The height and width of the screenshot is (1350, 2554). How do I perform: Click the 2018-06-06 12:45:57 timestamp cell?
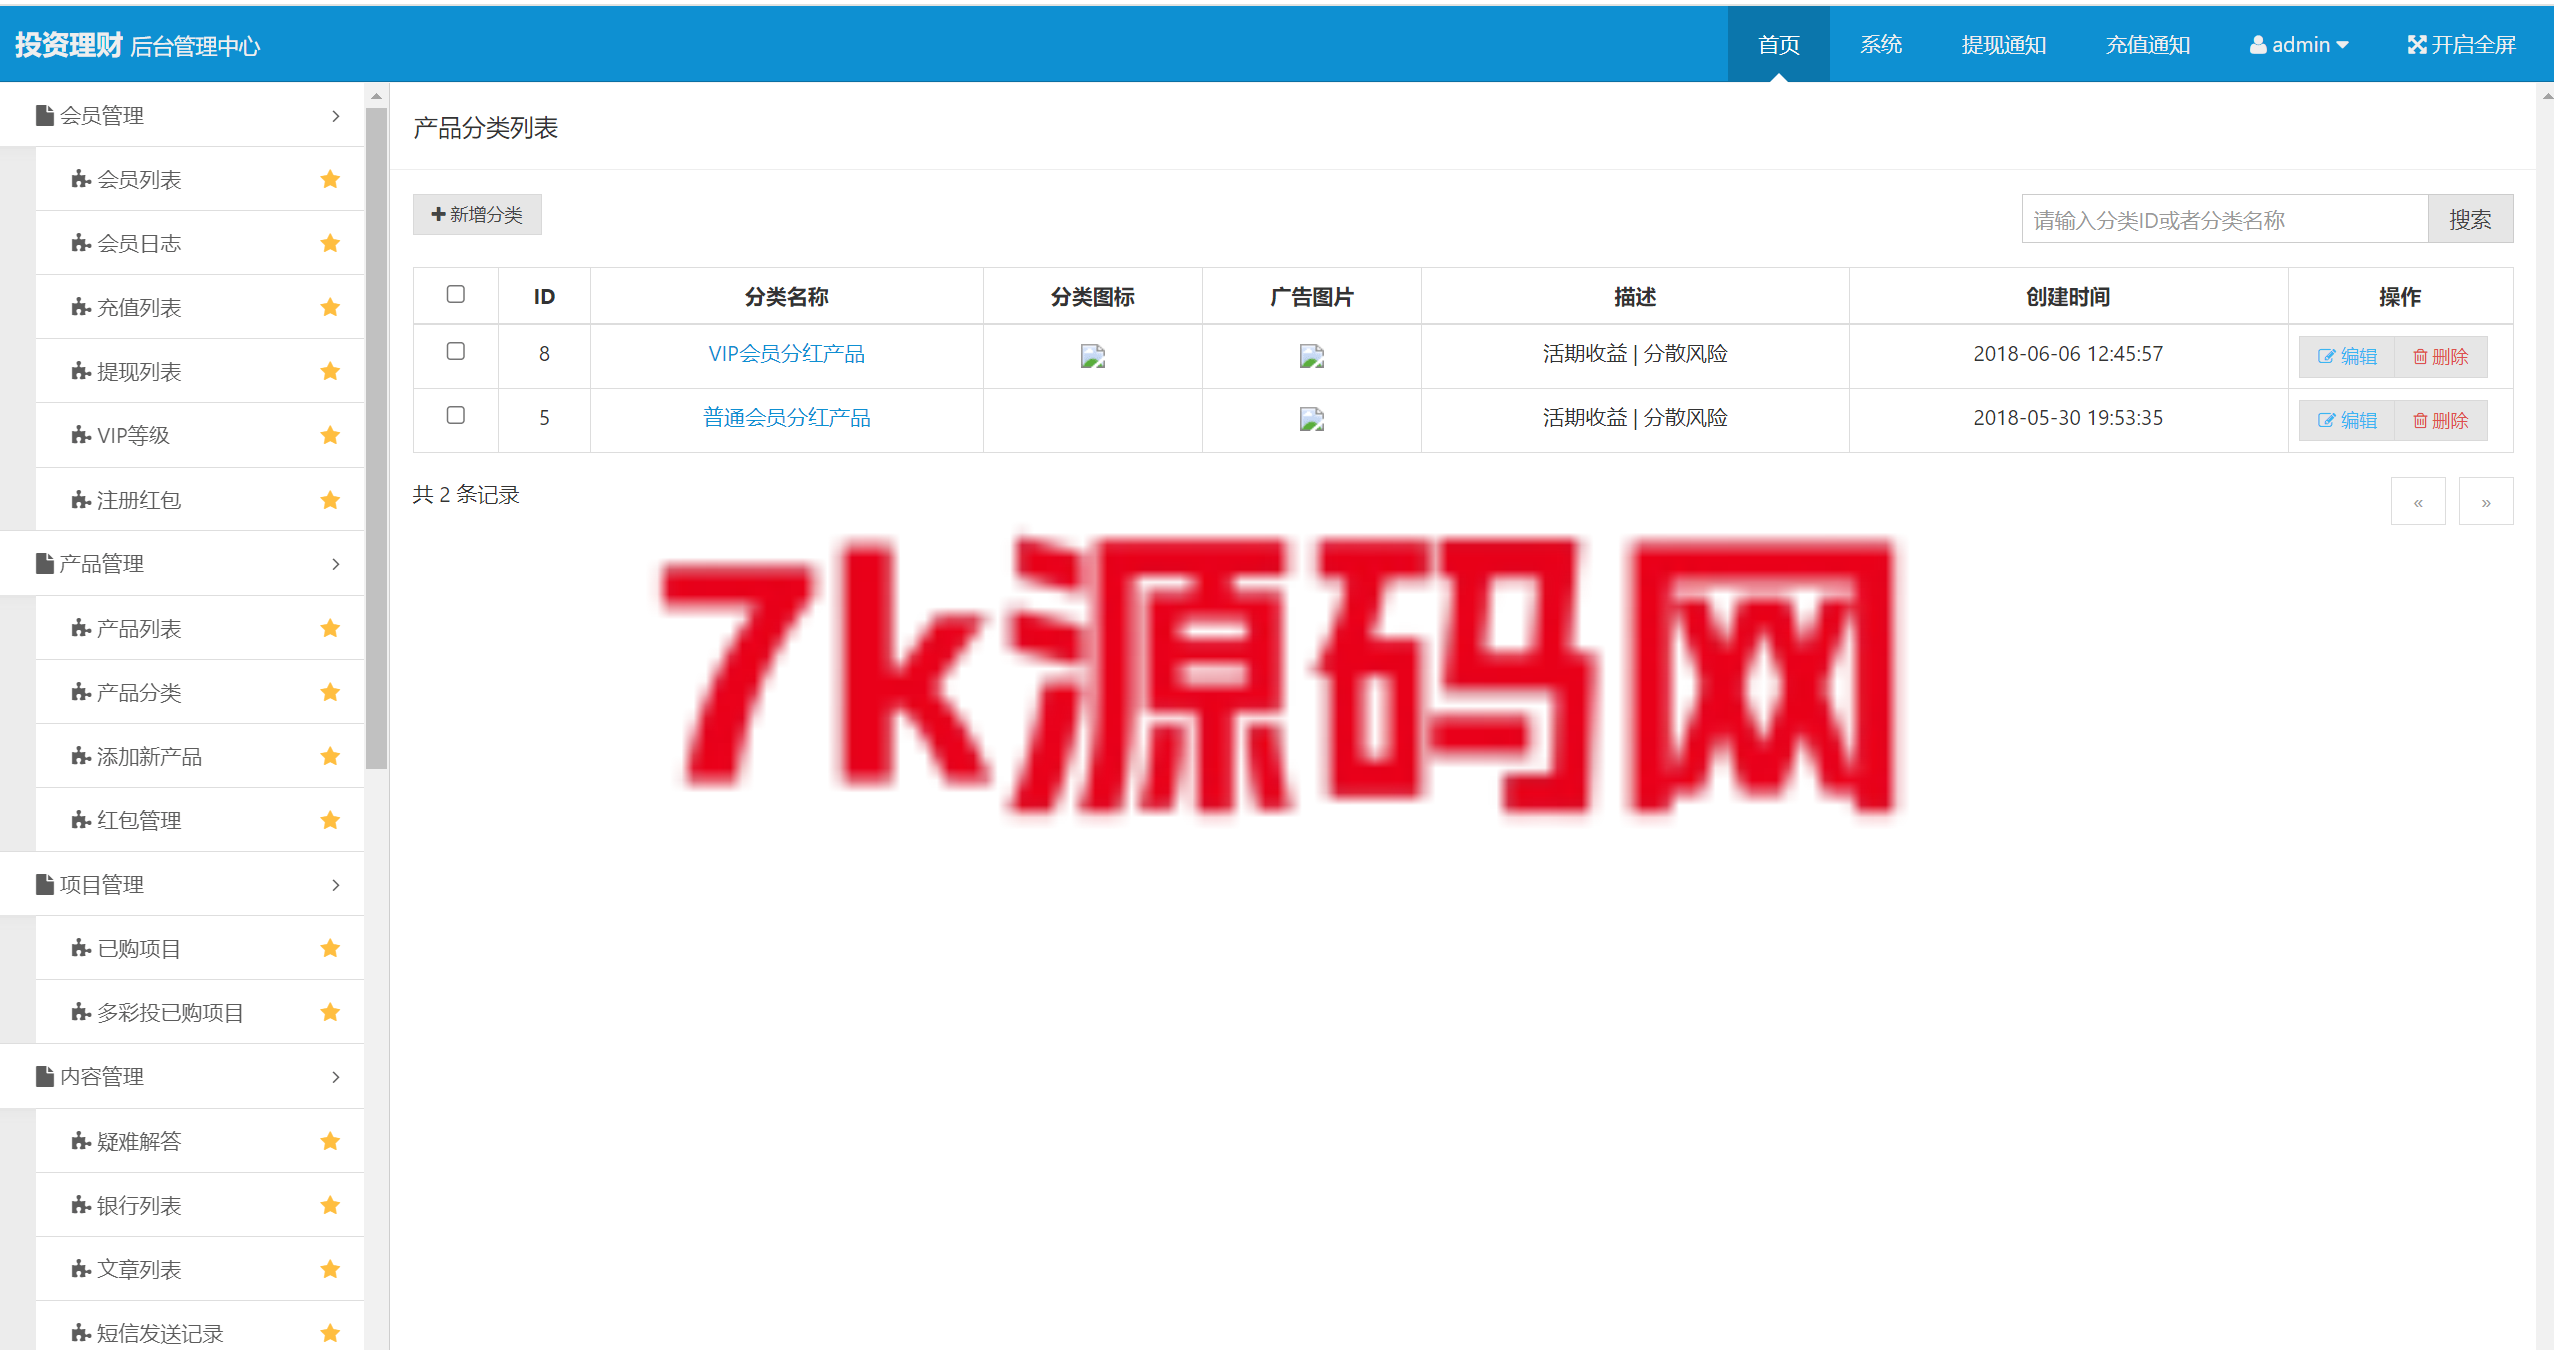click(2068, 354)
